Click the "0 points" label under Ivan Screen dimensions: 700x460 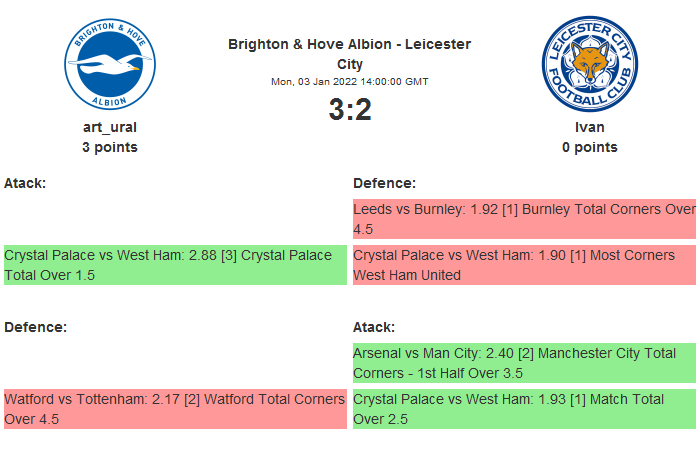point(589,147)
